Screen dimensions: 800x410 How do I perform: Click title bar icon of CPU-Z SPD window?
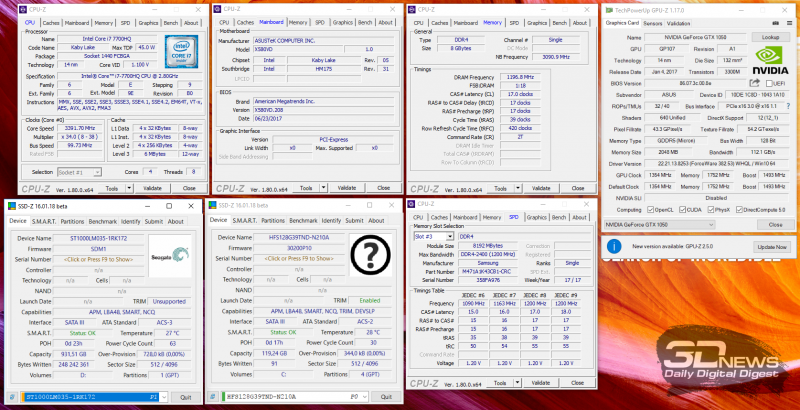412,204
